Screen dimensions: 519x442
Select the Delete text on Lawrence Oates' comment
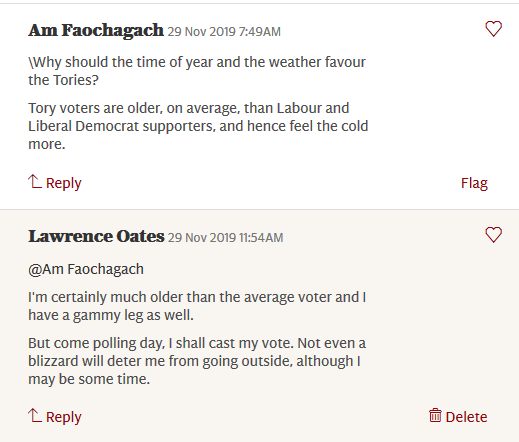(466, 417)
